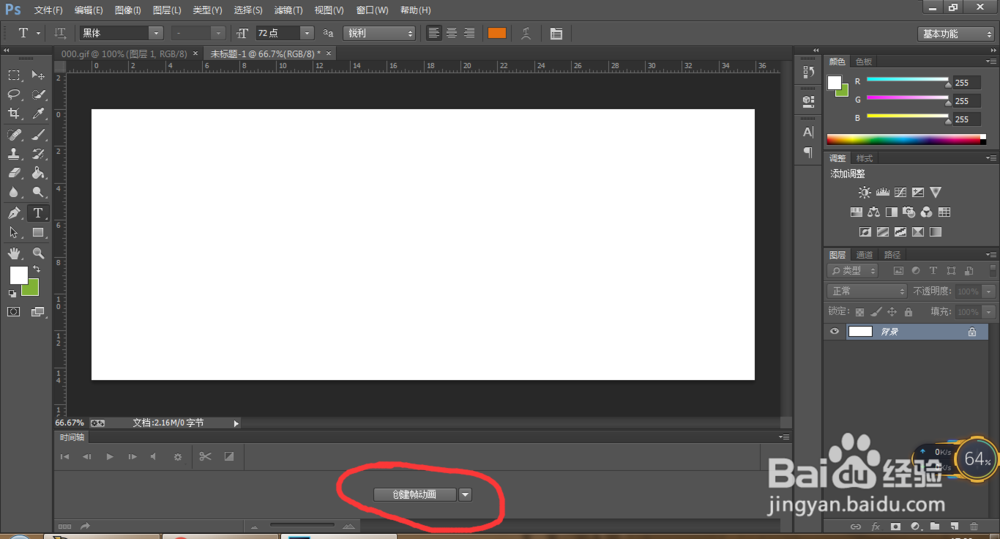Select the Dodge tool

[38, 192]
